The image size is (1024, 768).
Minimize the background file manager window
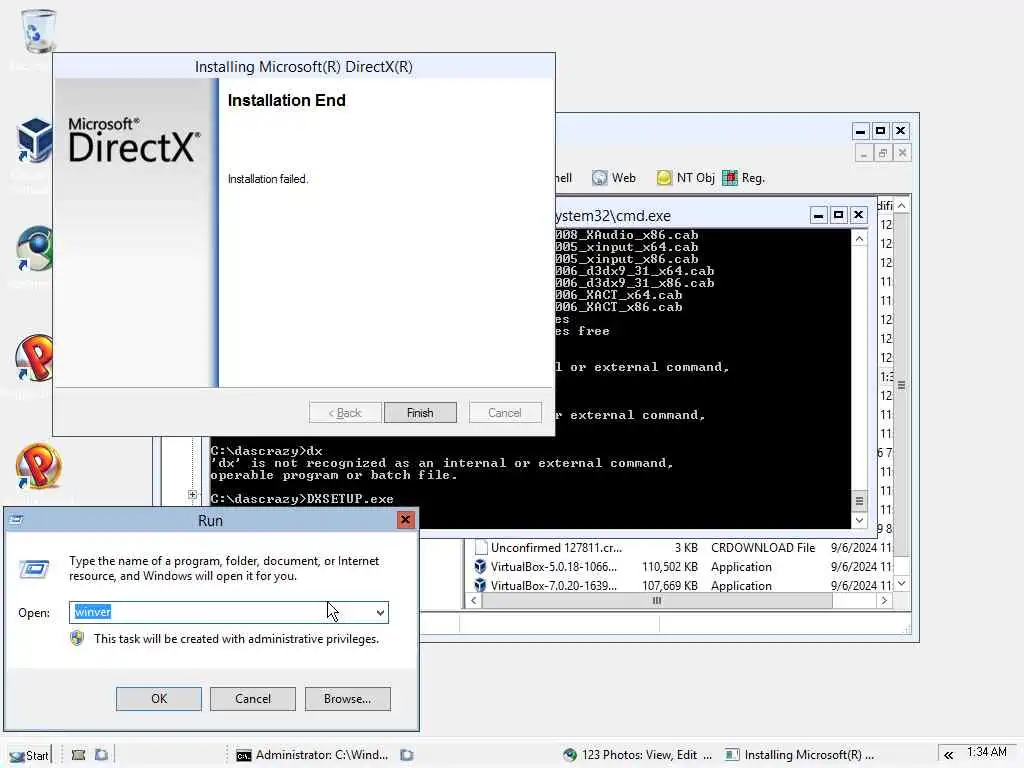861,131
